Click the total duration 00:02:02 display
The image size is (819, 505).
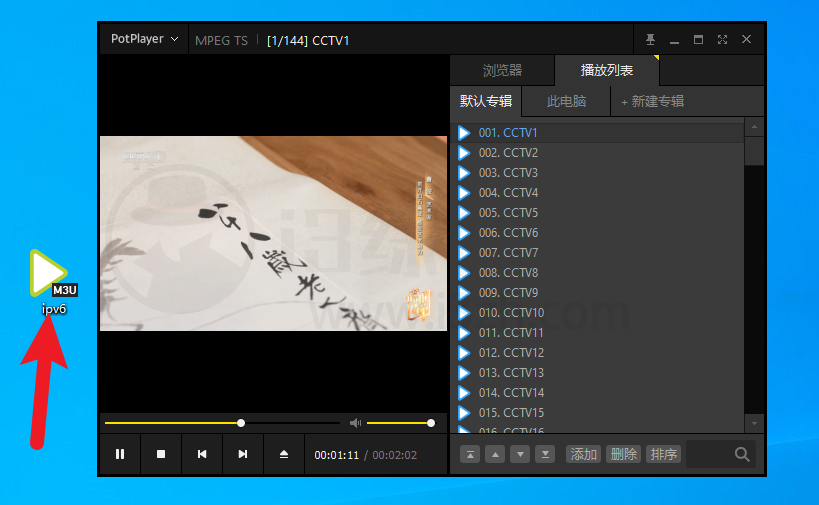click(394, 455)
